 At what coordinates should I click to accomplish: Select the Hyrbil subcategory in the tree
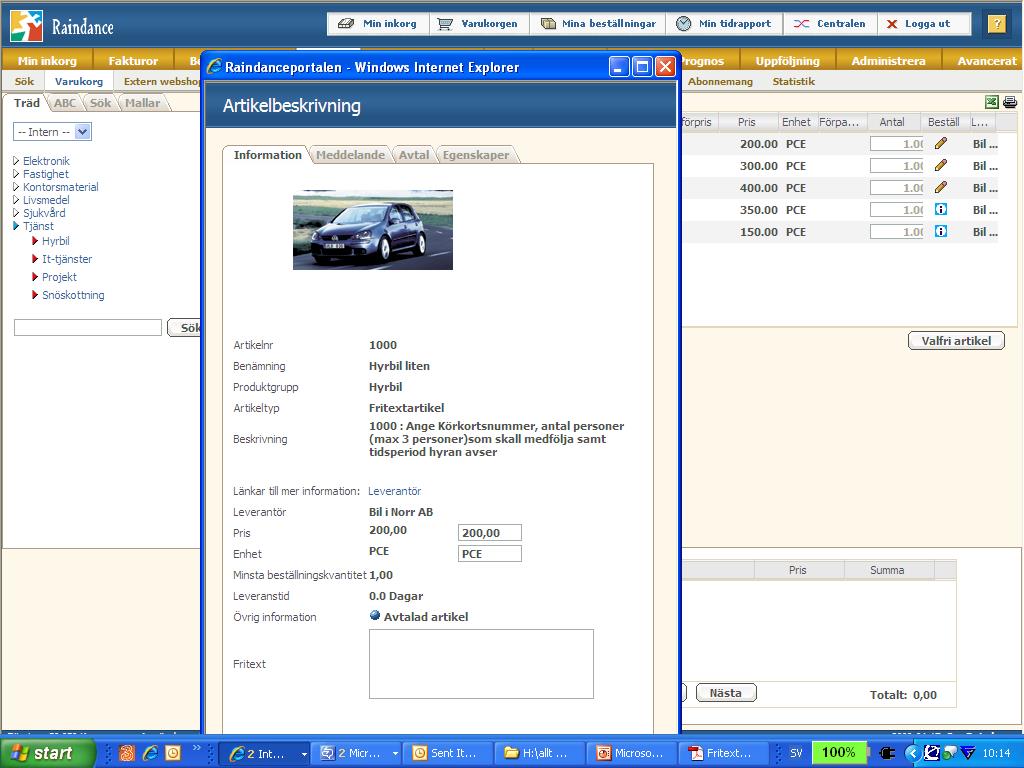(x=55, y=241)
